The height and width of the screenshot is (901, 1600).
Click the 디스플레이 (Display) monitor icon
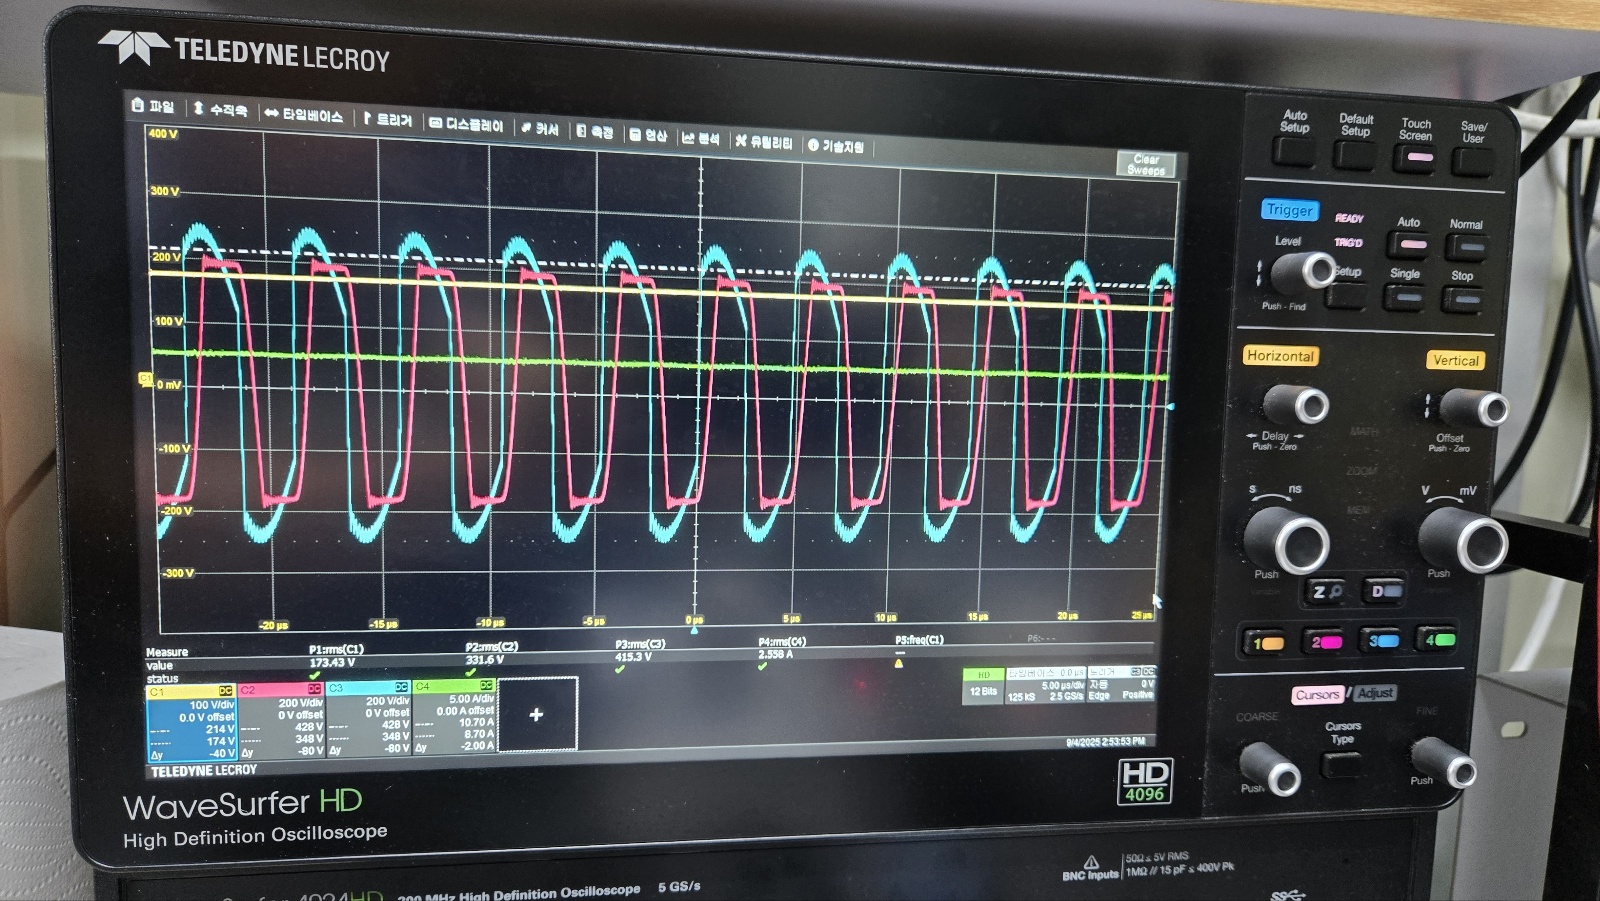pyautogui.click(x=435, y=123)
